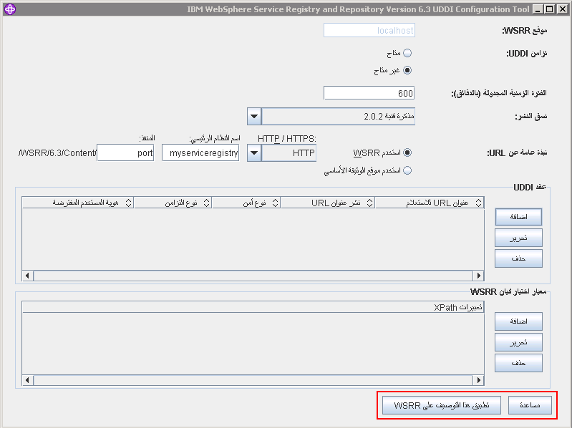Maximize the UDDI Configuration Tool window

[550, 9]
